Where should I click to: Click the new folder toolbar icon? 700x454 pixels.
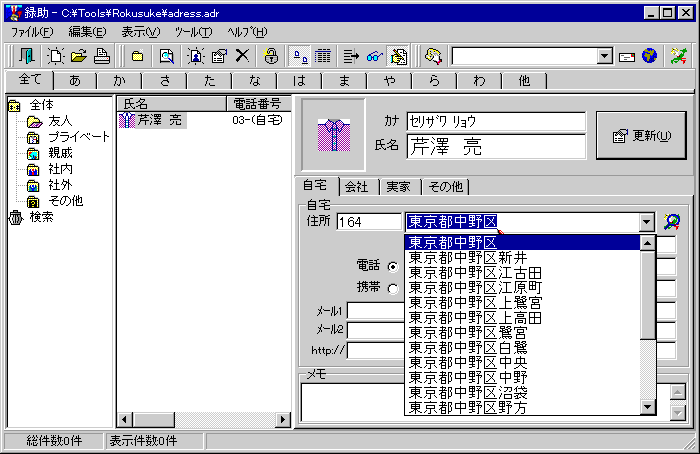coord(138,56)
